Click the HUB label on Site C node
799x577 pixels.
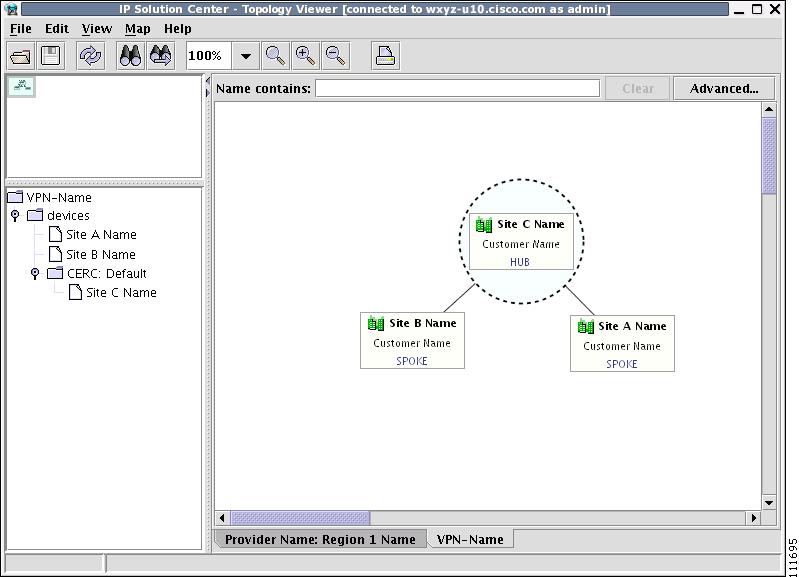pos(520,262)
